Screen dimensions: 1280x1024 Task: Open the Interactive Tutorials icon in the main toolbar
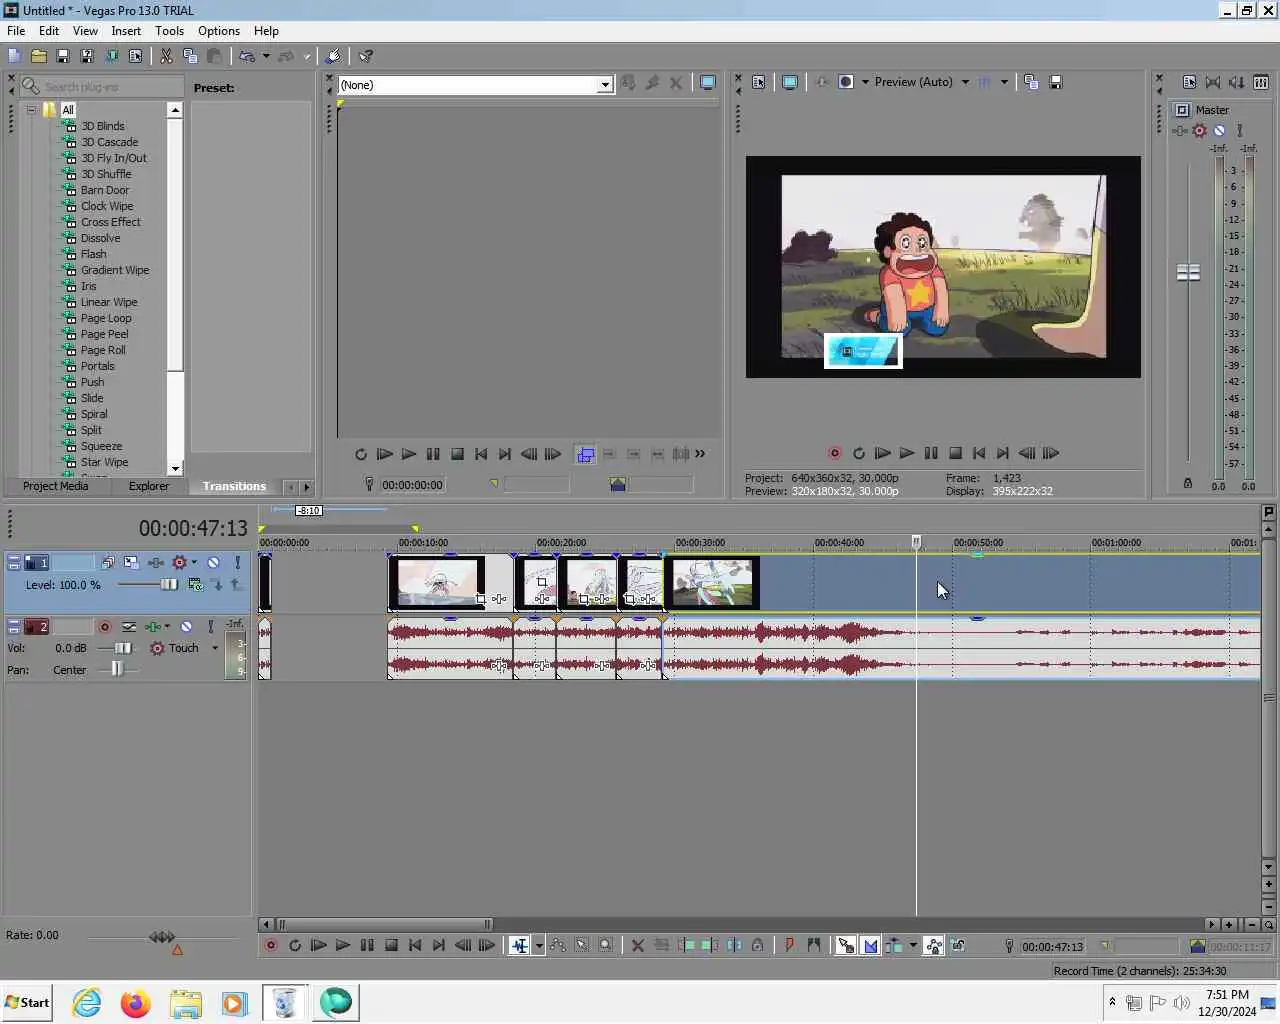point(334,56)
